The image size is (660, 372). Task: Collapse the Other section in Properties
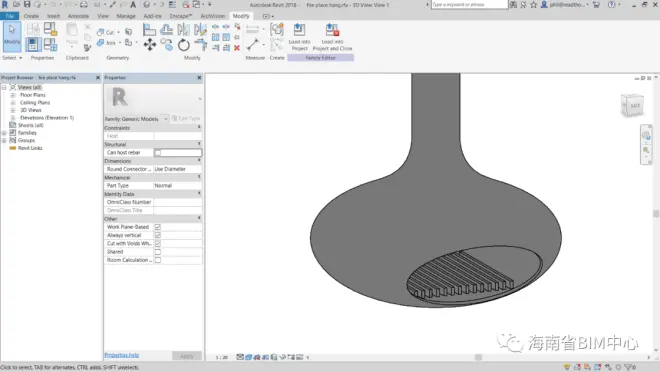tap(199, 218)
